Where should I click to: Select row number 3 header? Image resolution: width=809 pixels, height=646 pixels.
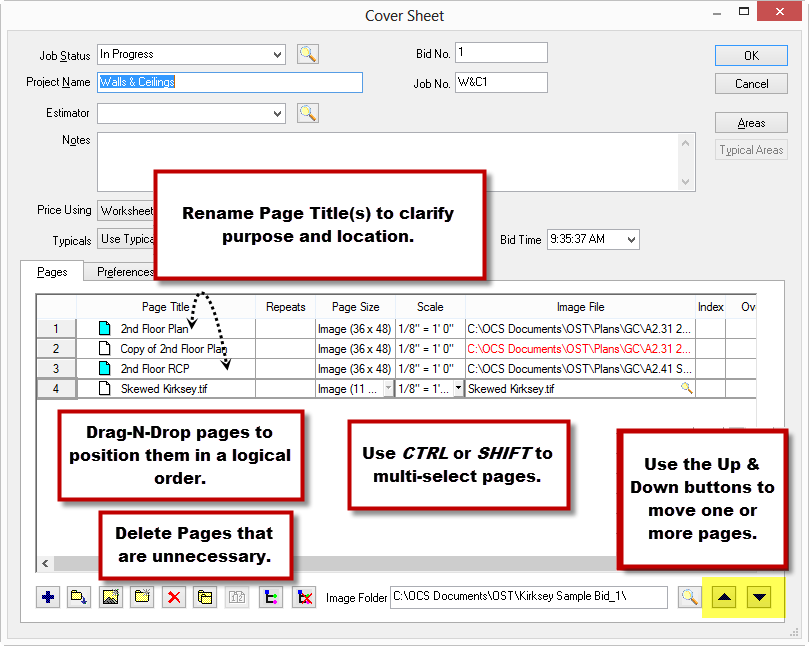(x=56, y=369)
